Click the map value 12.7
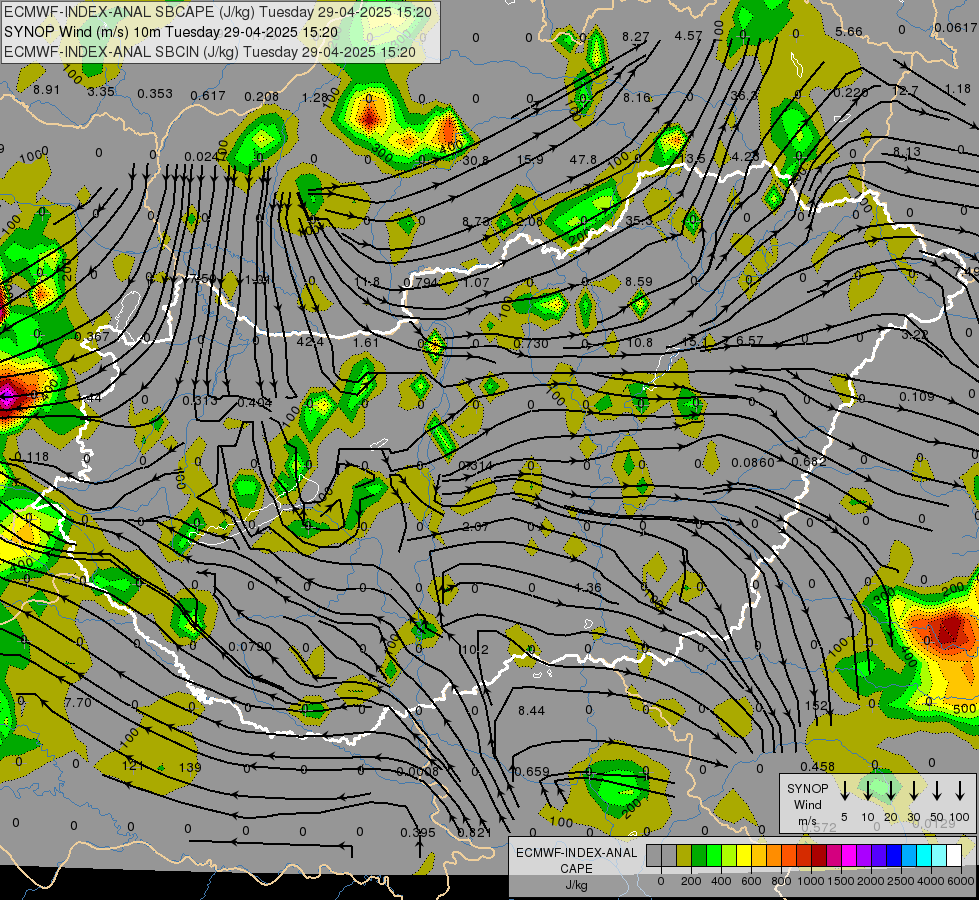Screen dimensions: 979x900 click(x=905, y=91)
